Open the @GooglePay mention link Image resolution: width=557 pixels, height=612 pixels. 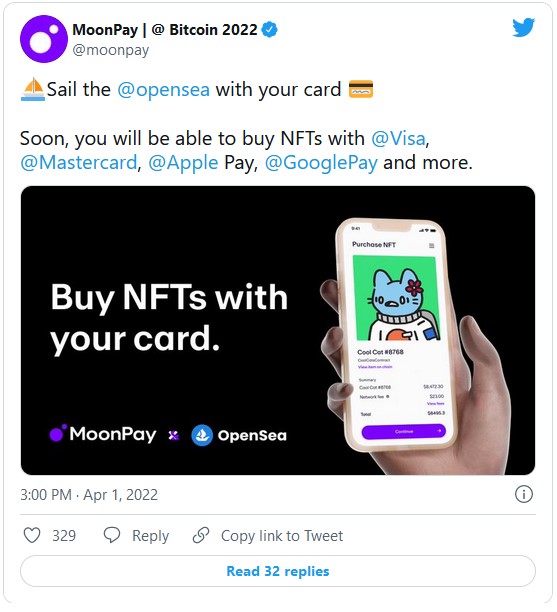coord(321,163)
